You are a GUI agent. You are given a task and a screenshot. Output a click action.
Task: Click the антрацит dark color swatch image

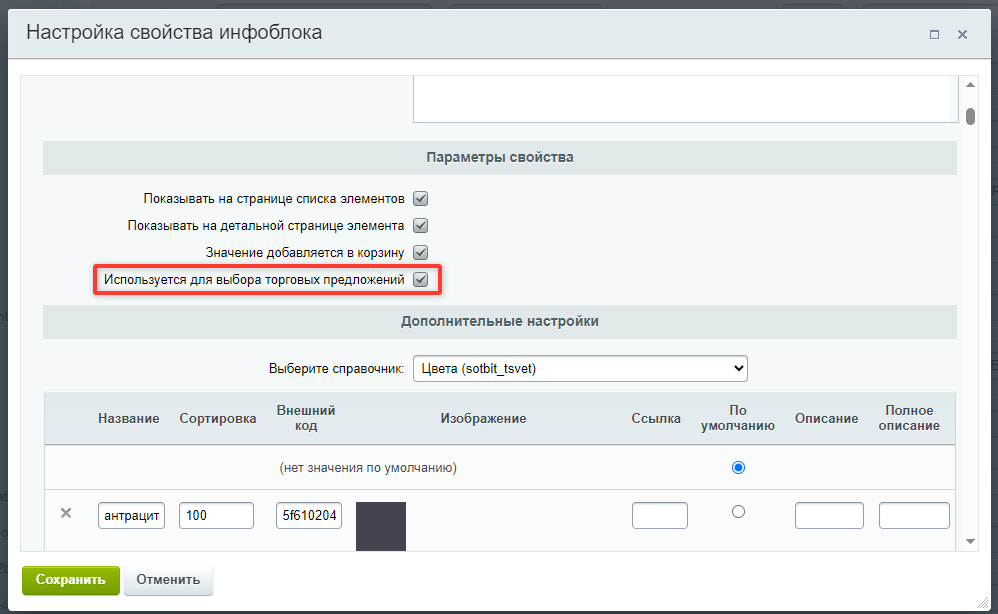(x=381, y=526)
